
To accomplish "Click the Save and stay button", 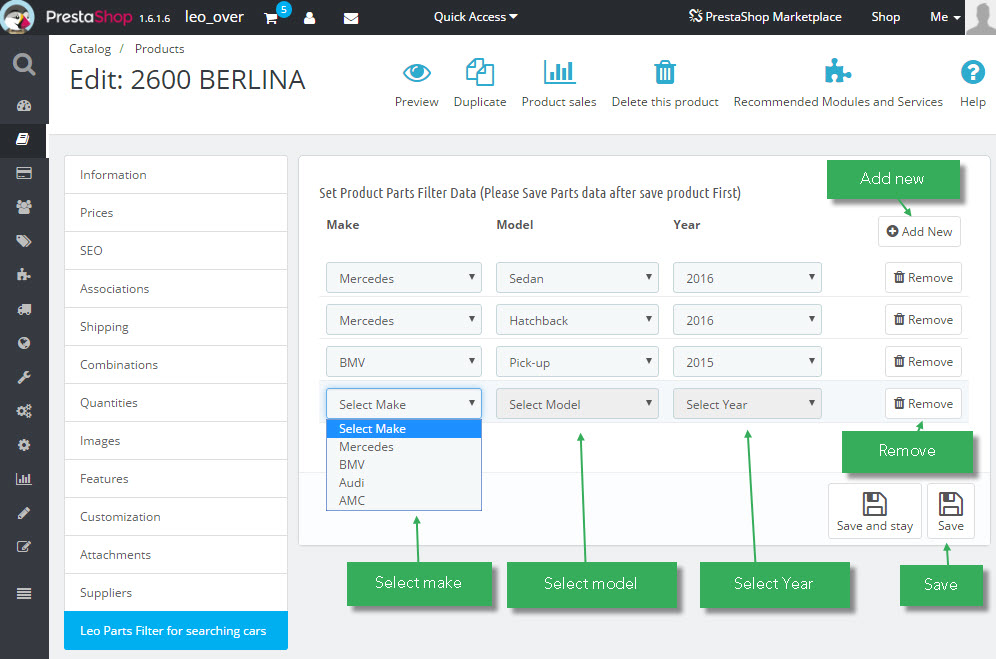I will coord(875,511).
